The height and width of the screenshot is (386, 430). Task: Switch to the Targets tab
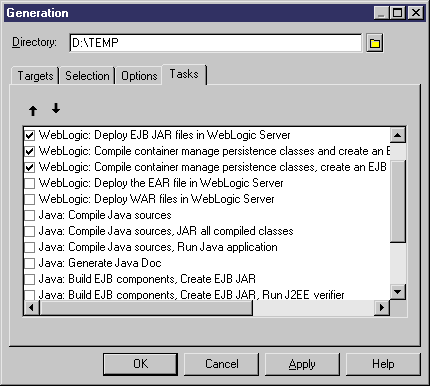click(x=35, y=76)
